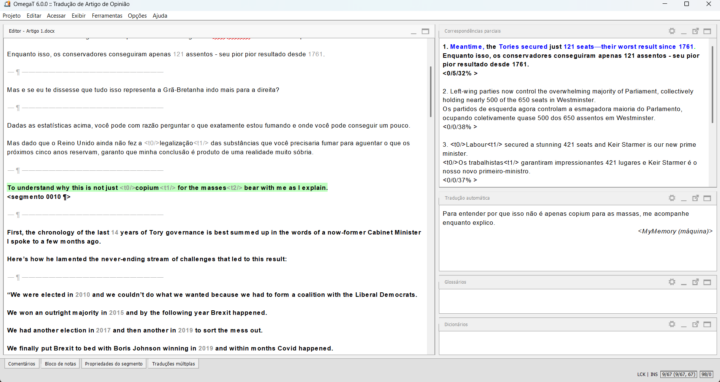The width and height of the screenshot is (720, 382).
Task: Open the Opções menu
Action: pyautogui.click(x=137, y=16)
